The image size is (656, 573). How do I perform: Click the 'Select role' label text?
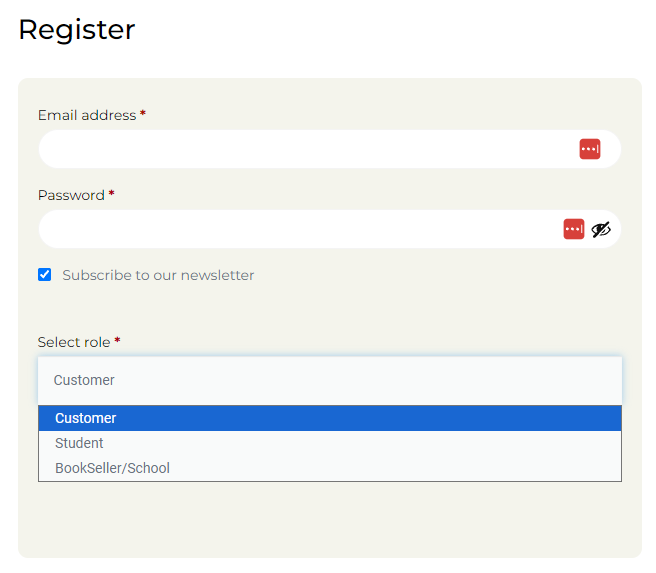(x=74, y=342)
